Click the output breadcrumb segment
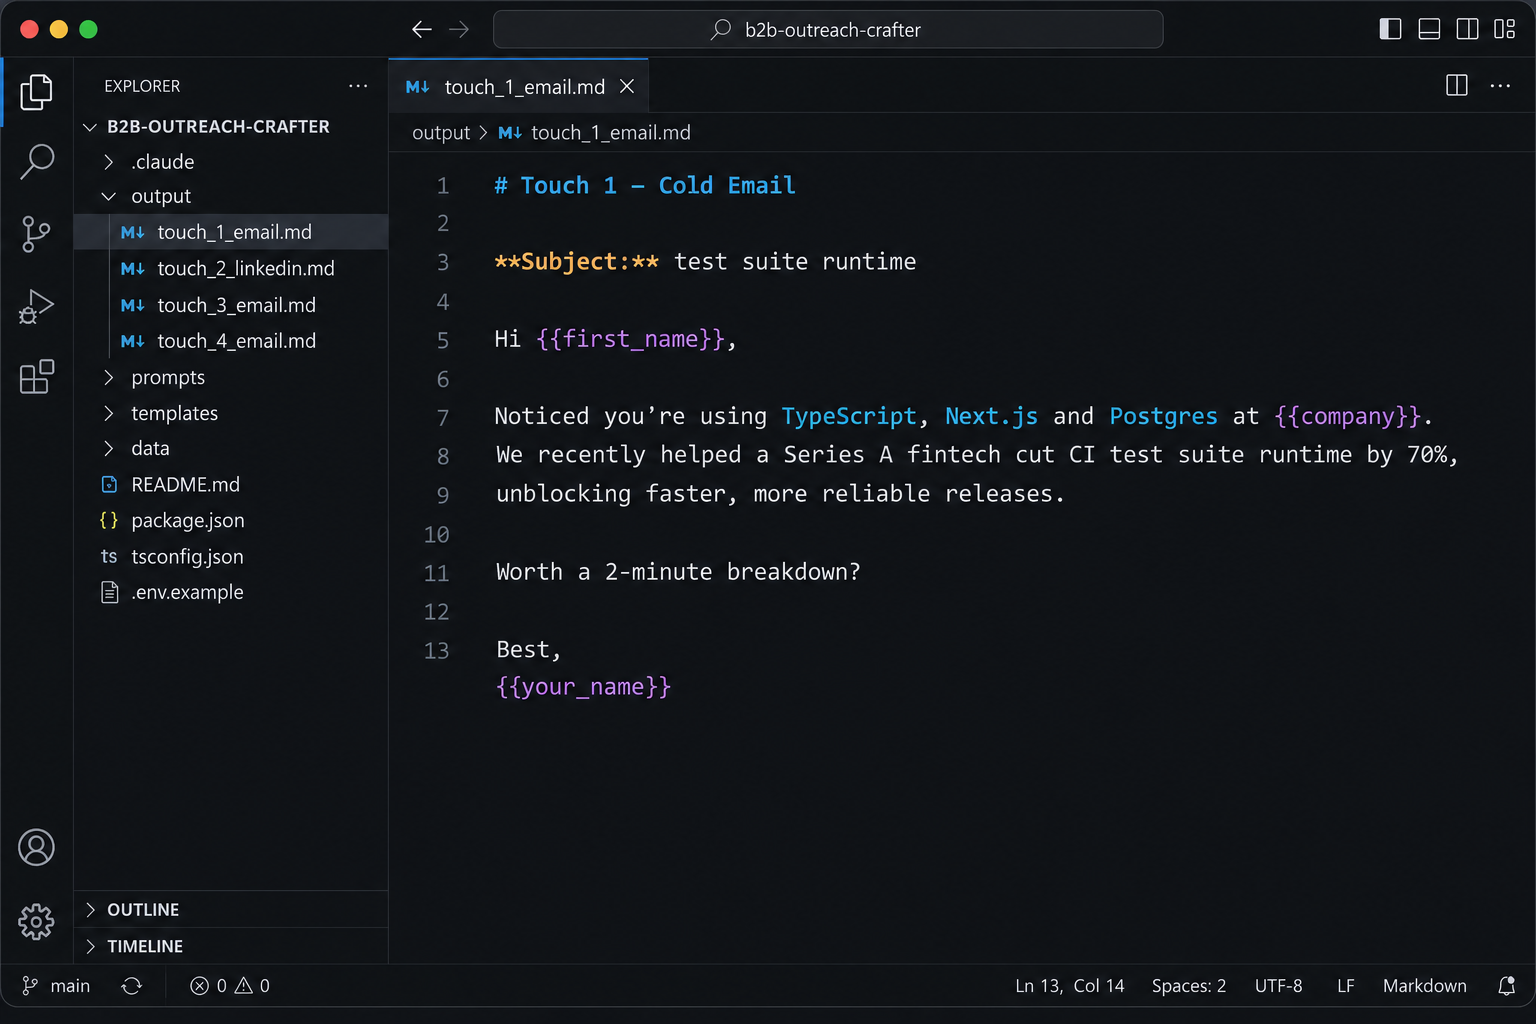Screen dimensions: 1536x1024 441,133
